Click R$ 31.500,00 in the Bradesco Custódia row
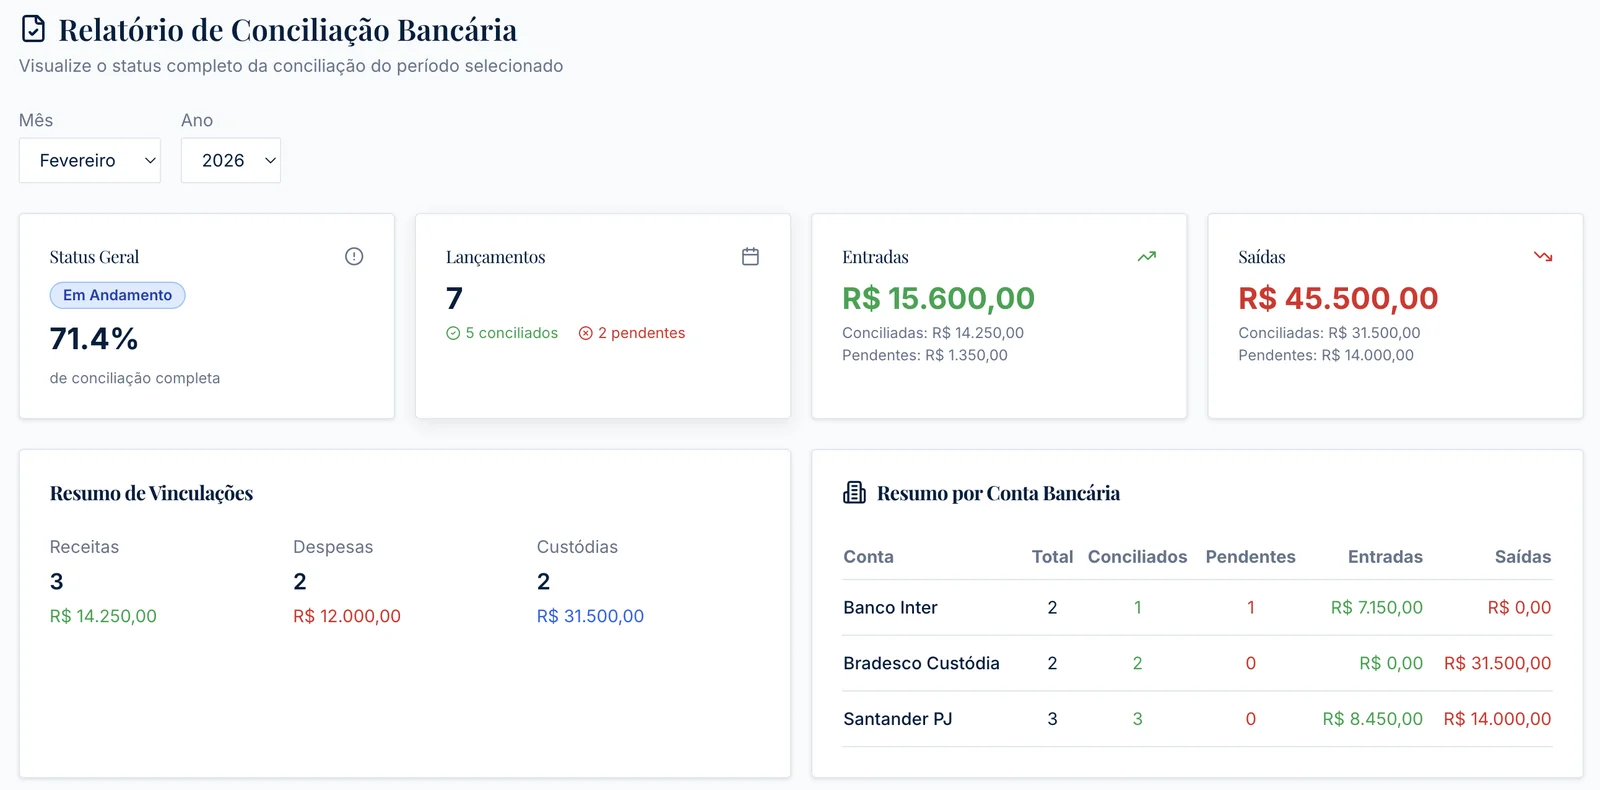The width and height of the screenshot is (1600, 790). point(1498,663)
